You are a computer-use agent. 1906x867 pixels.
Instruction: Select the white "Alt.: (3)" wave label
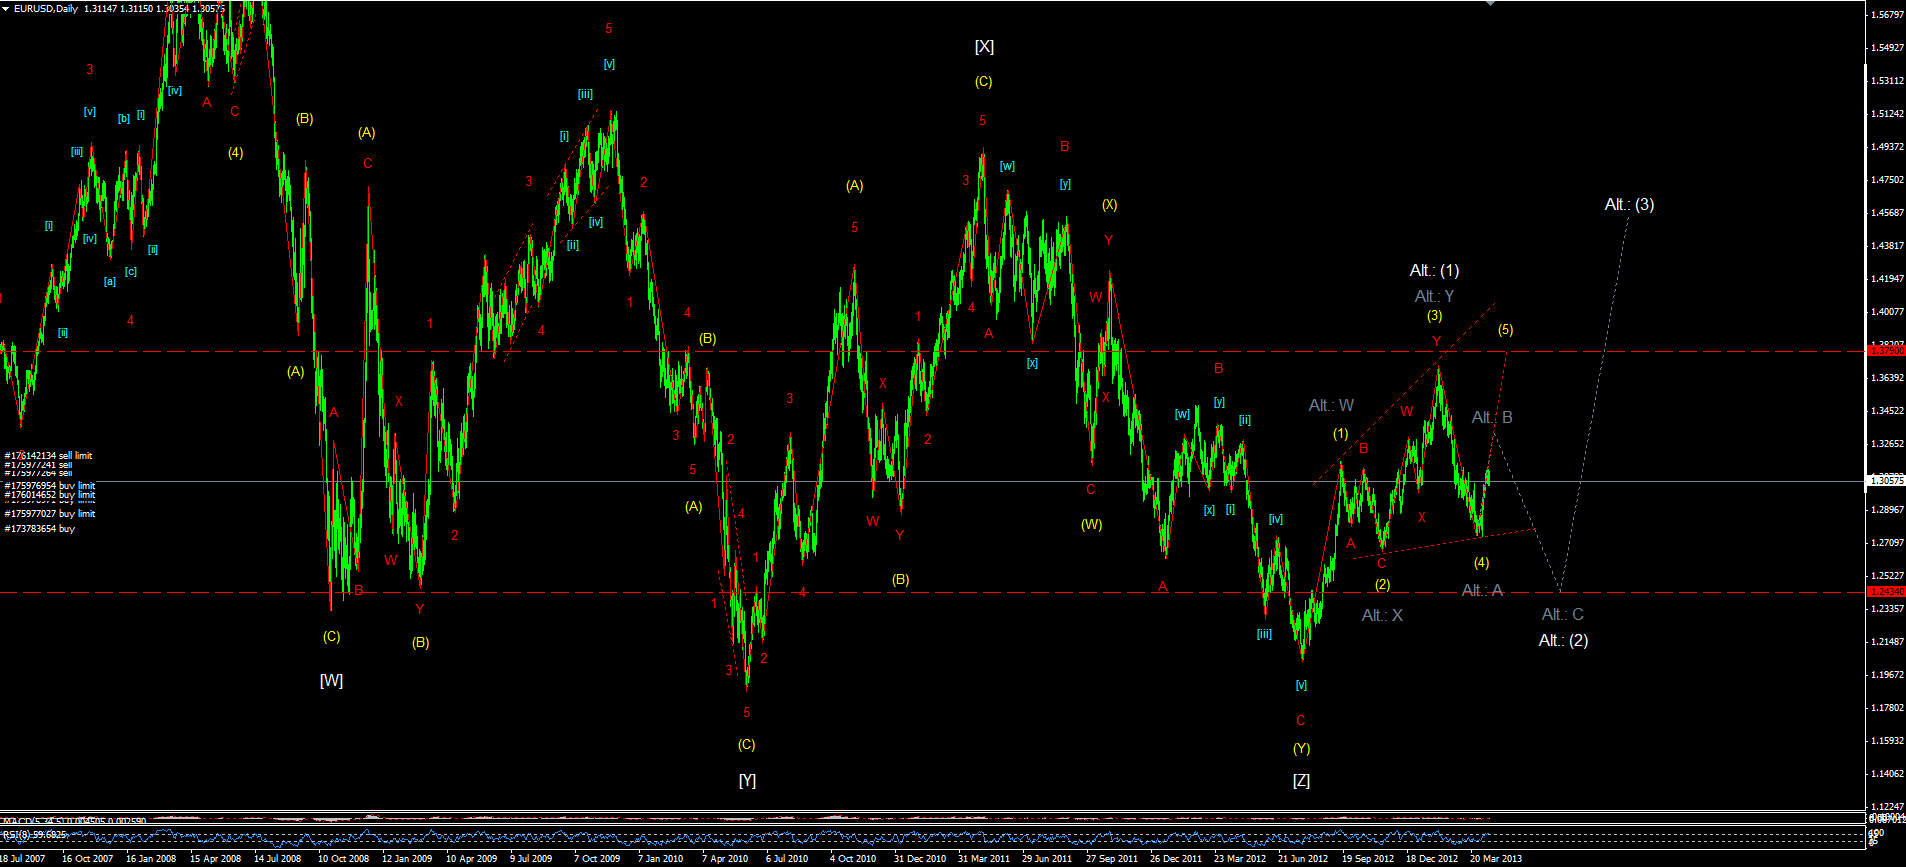(1629, 205)
